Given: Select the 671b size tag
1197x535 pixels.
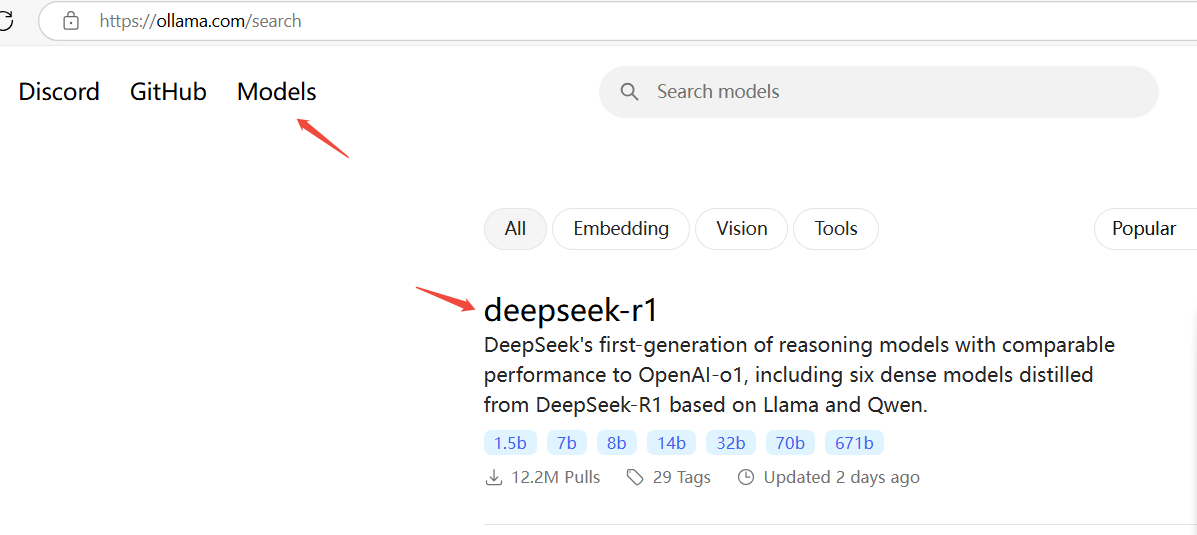Looking at the screenshot, I should pyautogui.click(x=854, y=443).
